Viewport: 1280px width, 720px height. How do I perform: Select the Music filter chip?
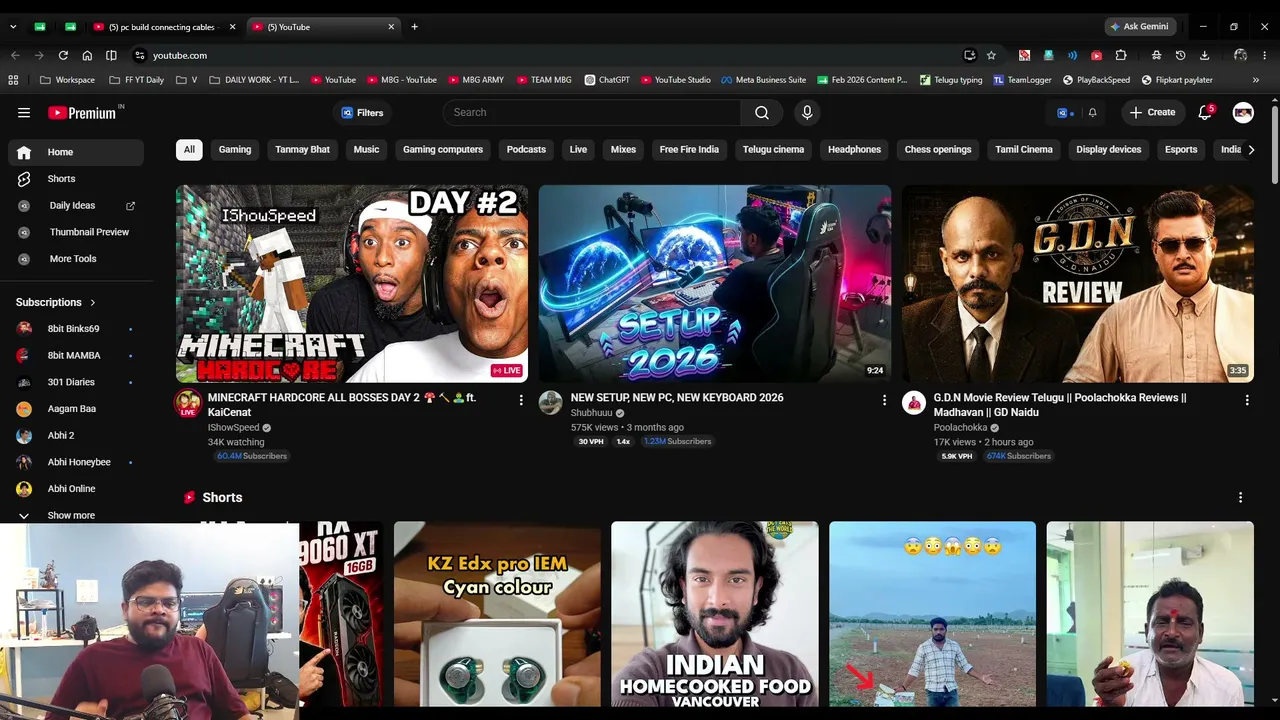[x=366, y=150]
